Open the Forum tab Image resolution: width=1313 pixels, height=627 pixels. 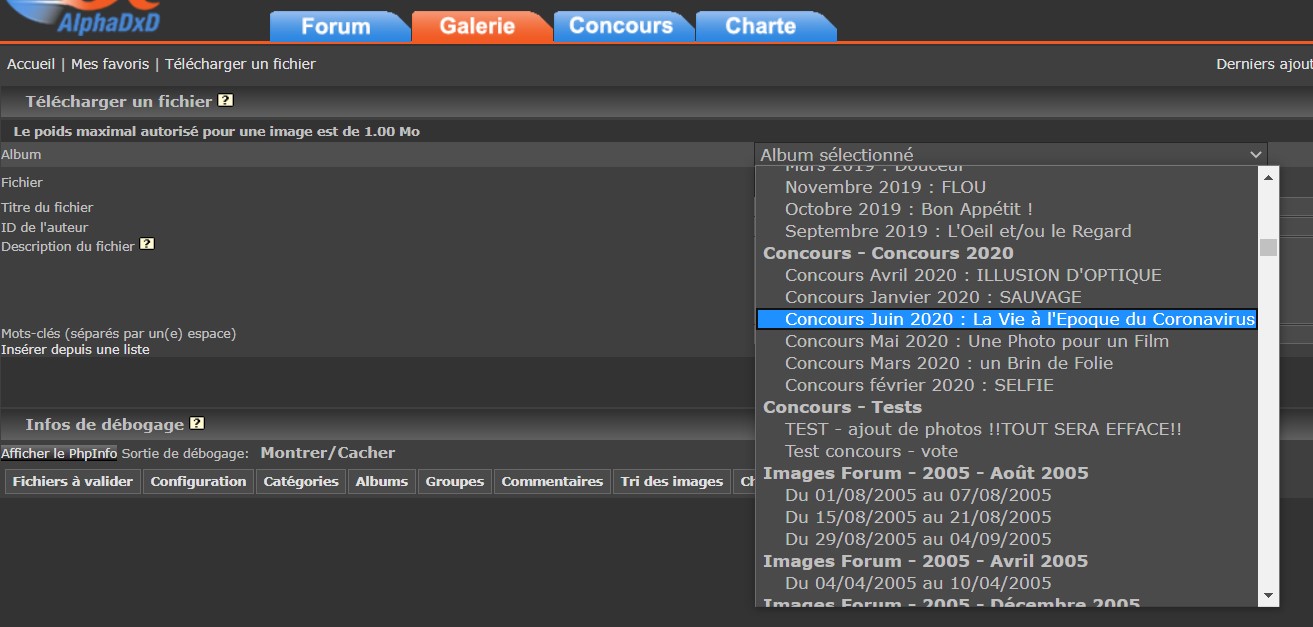pos(336,26)
